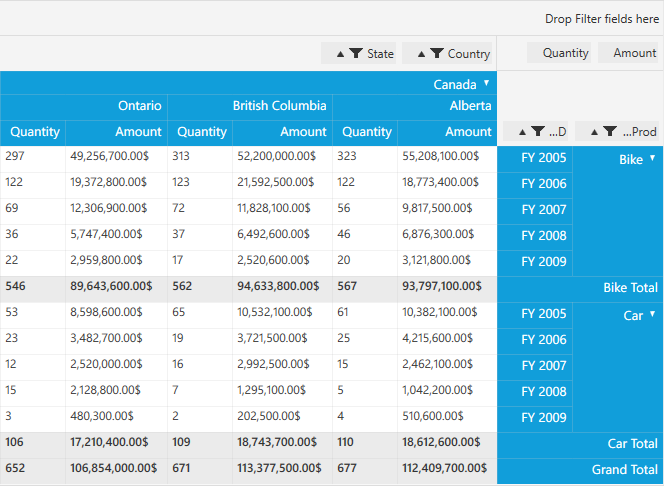
Task: Select the Car Total row header
Action: [x=580, y=444]
